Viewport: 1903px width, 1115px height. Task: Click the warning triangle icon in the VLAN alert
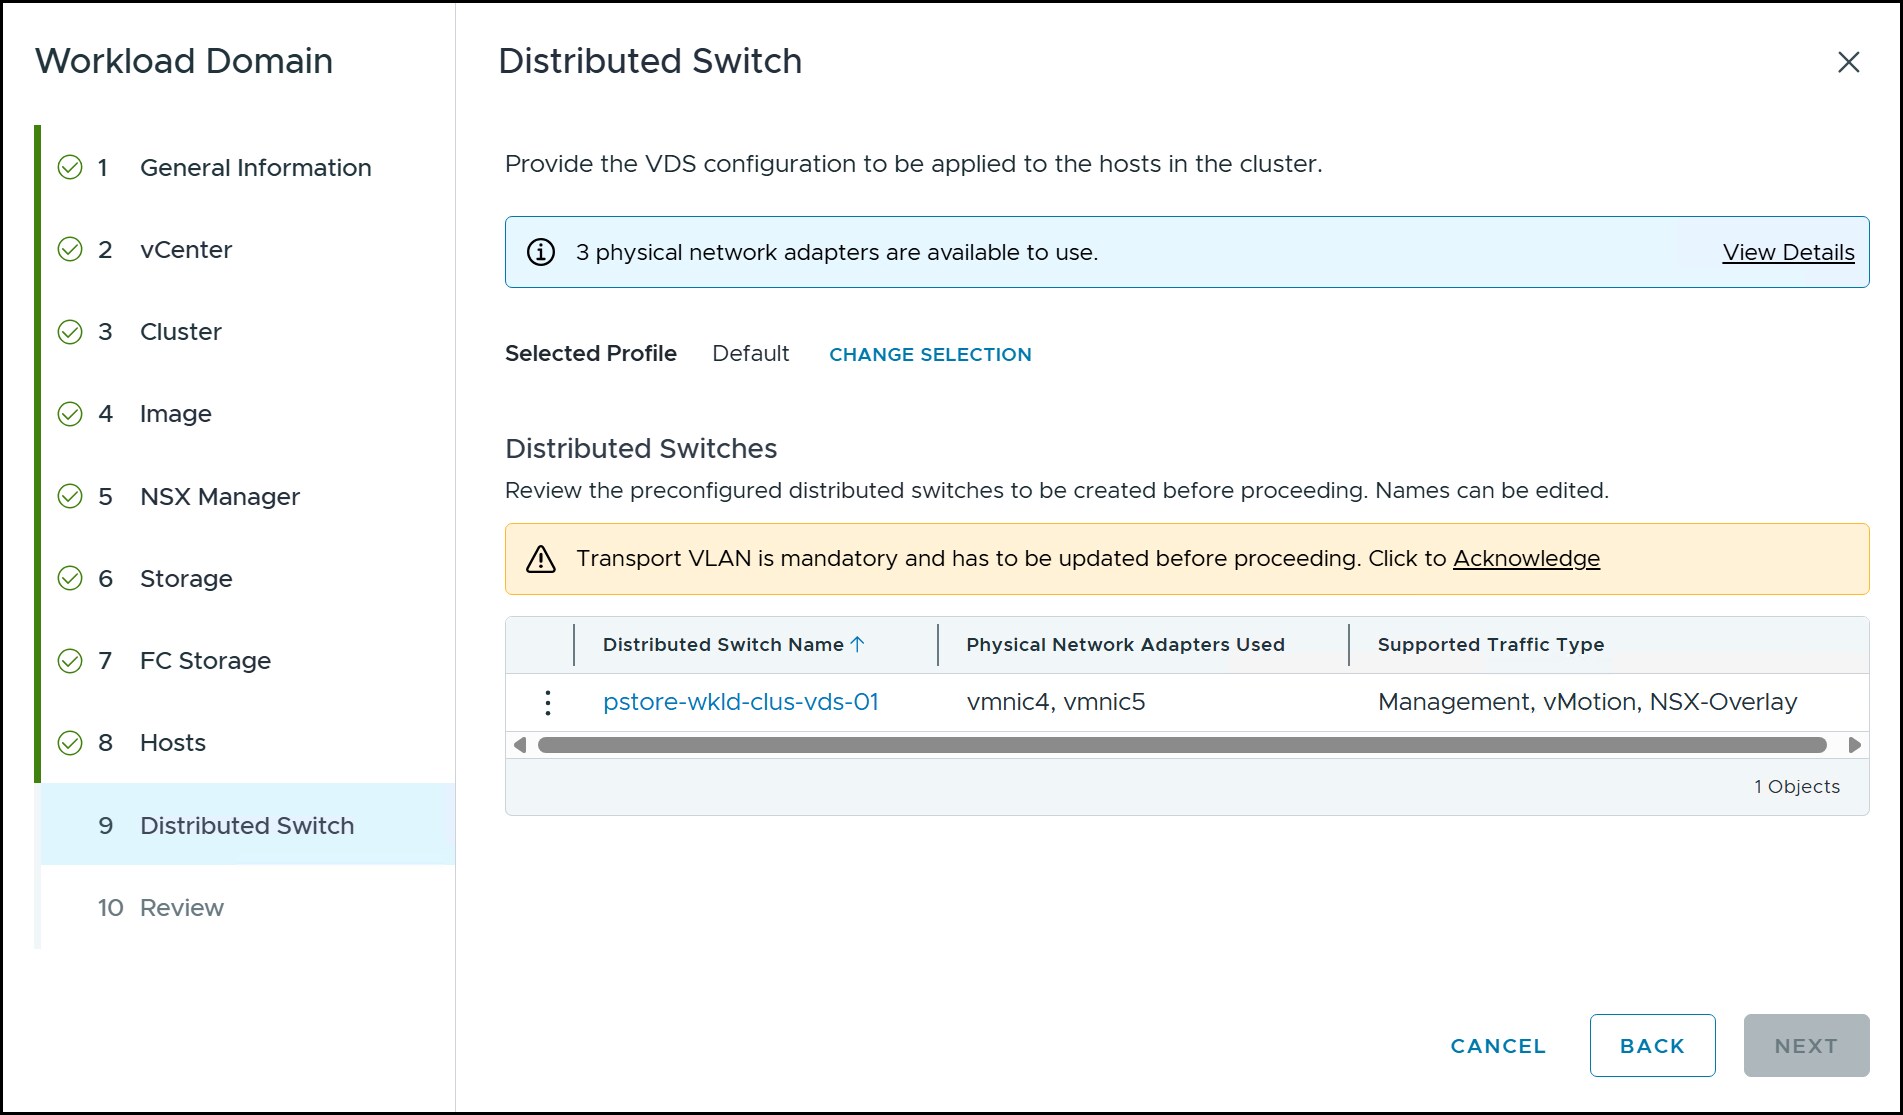click(541, 559)
